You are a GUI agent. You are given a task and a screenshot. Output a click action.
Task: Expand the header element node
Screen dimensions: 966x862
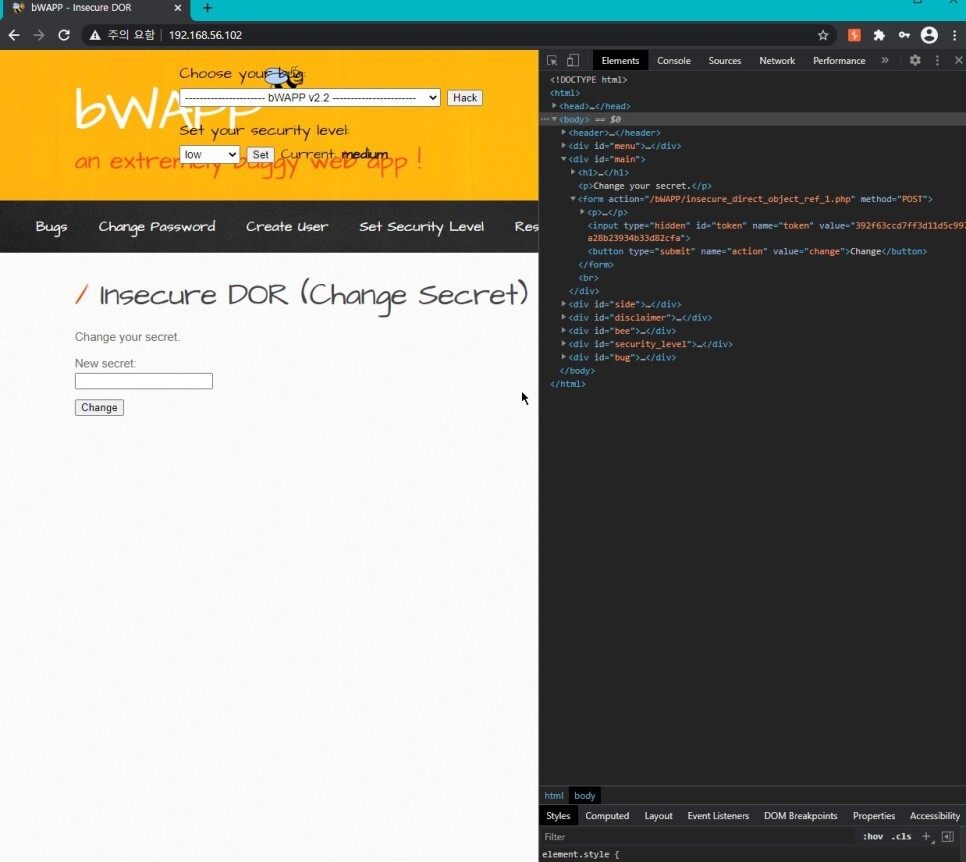(x=563, y=132)
